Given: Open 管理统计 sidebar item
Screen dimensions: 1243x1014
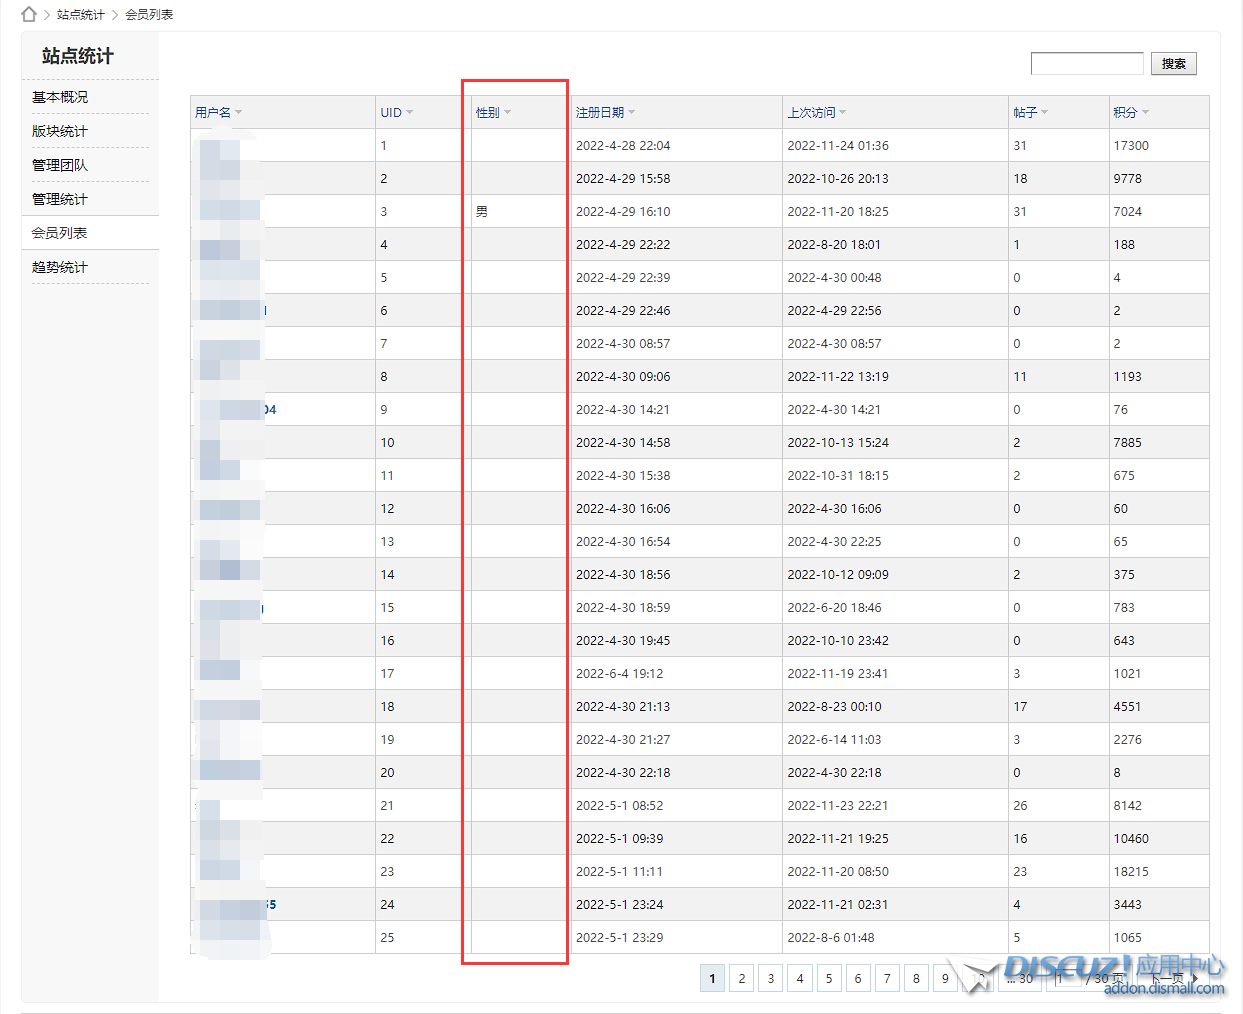Looking at the screenshot, I should coord(60,199).
